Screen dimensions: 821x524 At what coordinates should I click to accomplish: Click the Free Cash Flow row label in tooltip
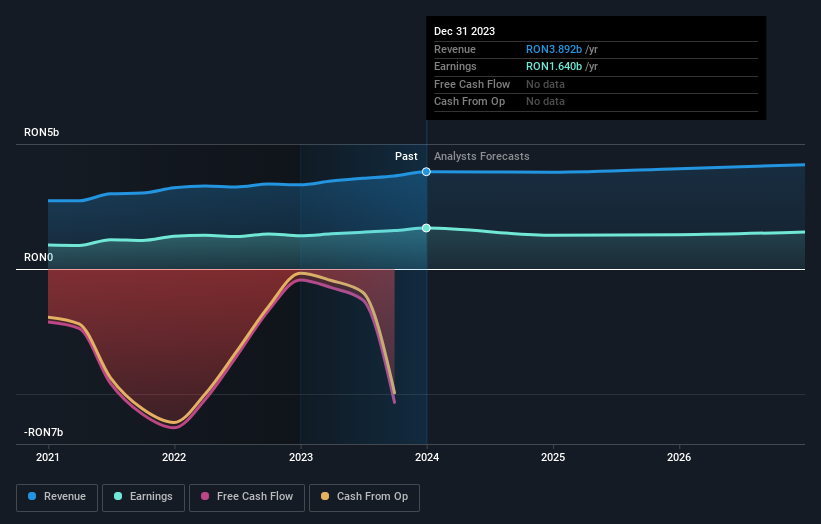(472, 84)
